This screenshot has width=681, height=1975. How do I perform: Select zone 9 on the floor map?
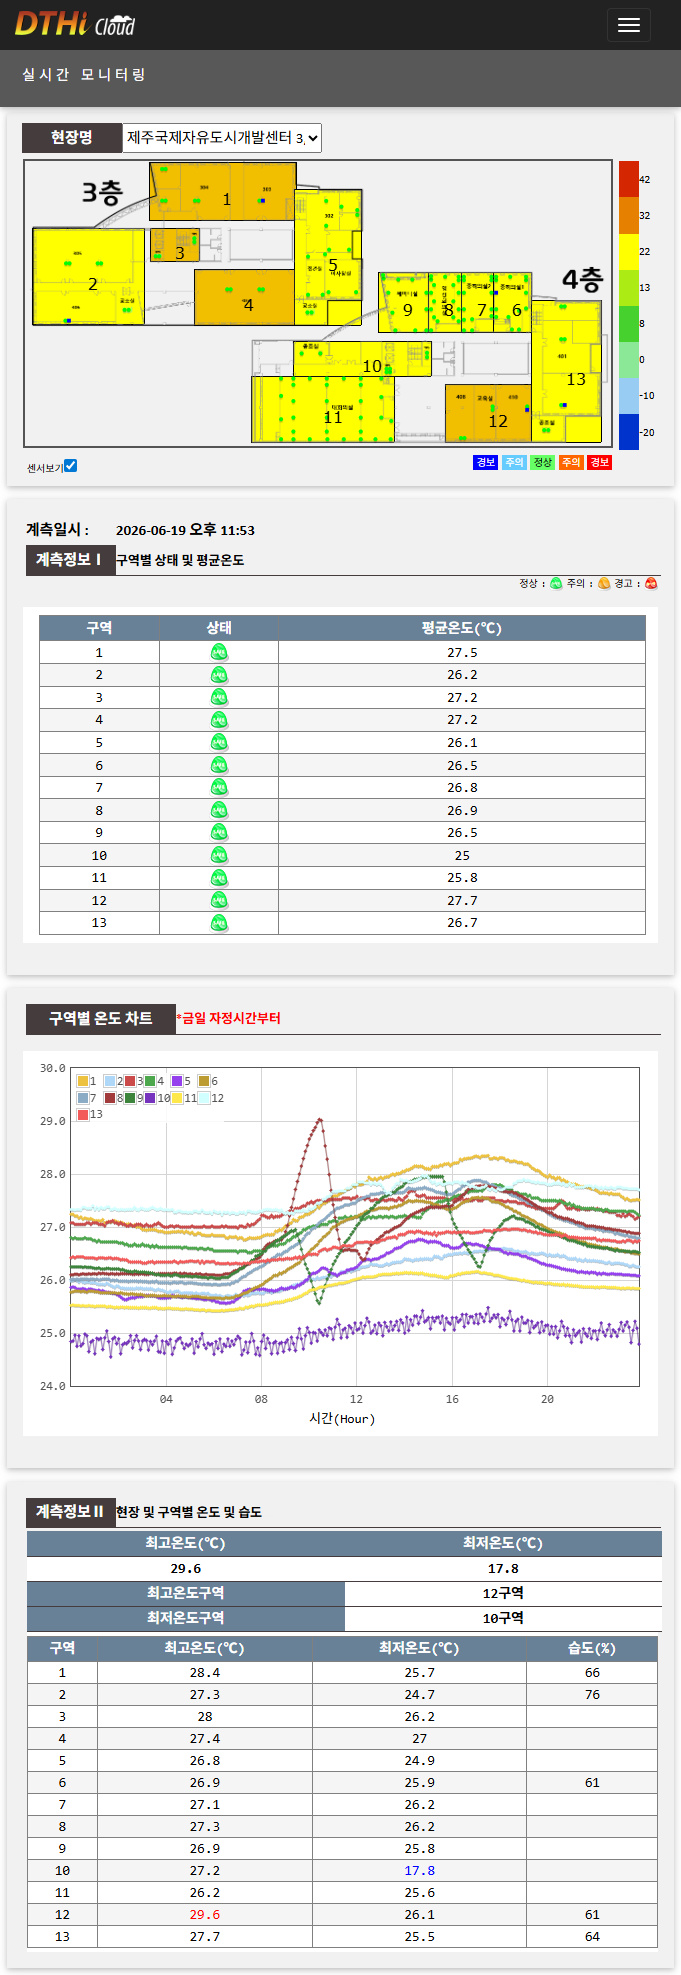pyautogui.click(x=403, y=302)
